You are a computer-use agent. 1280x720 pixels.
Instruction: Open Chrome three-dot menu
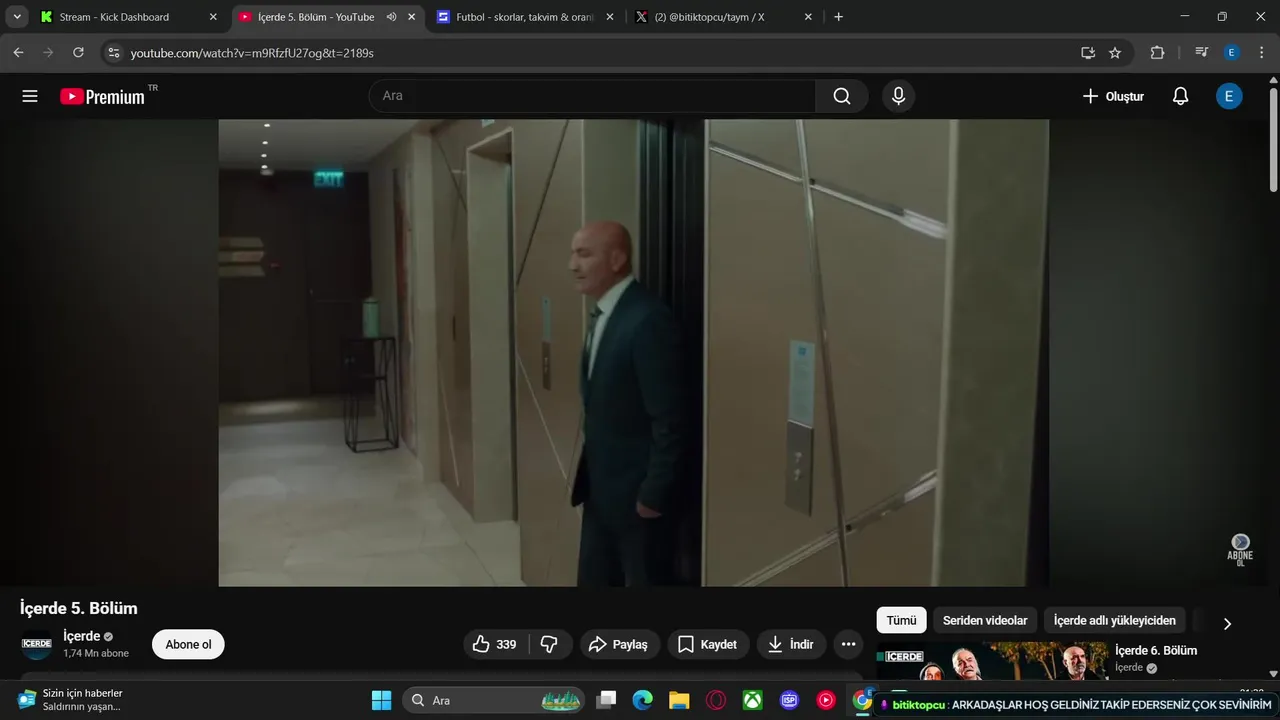(x=1260, y=52)
